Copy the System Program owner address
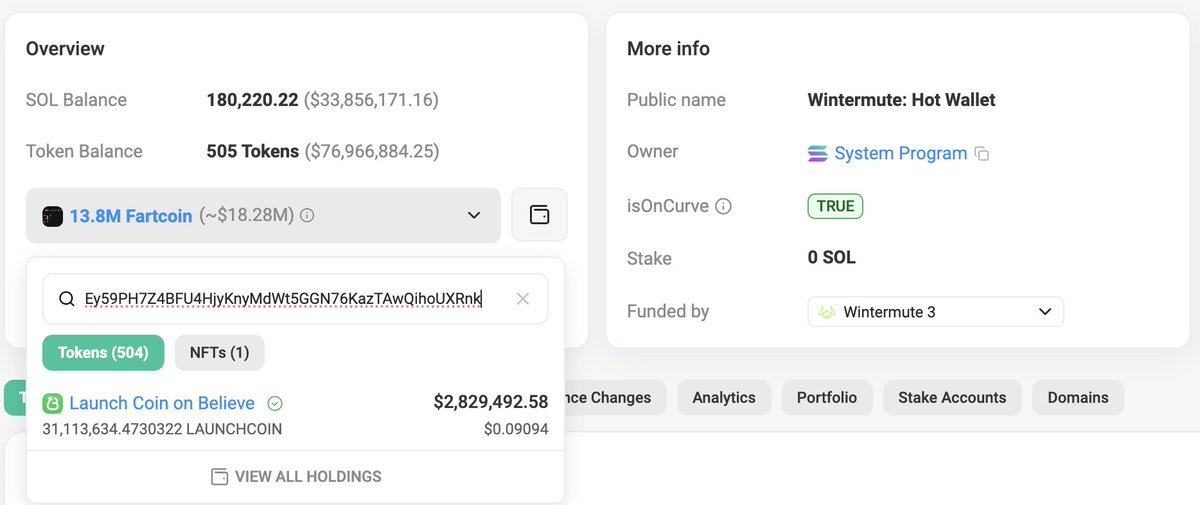 982,154
